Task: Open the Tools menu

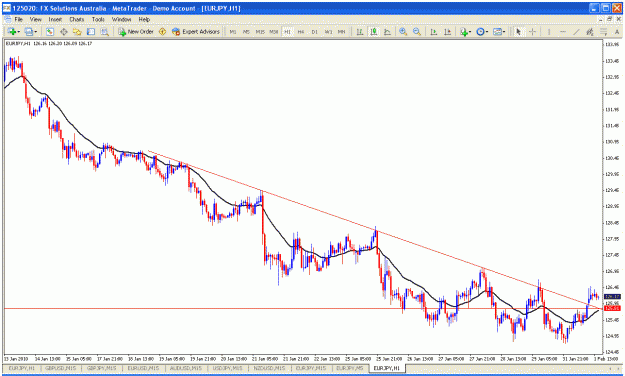Action: tap(98, 19)
